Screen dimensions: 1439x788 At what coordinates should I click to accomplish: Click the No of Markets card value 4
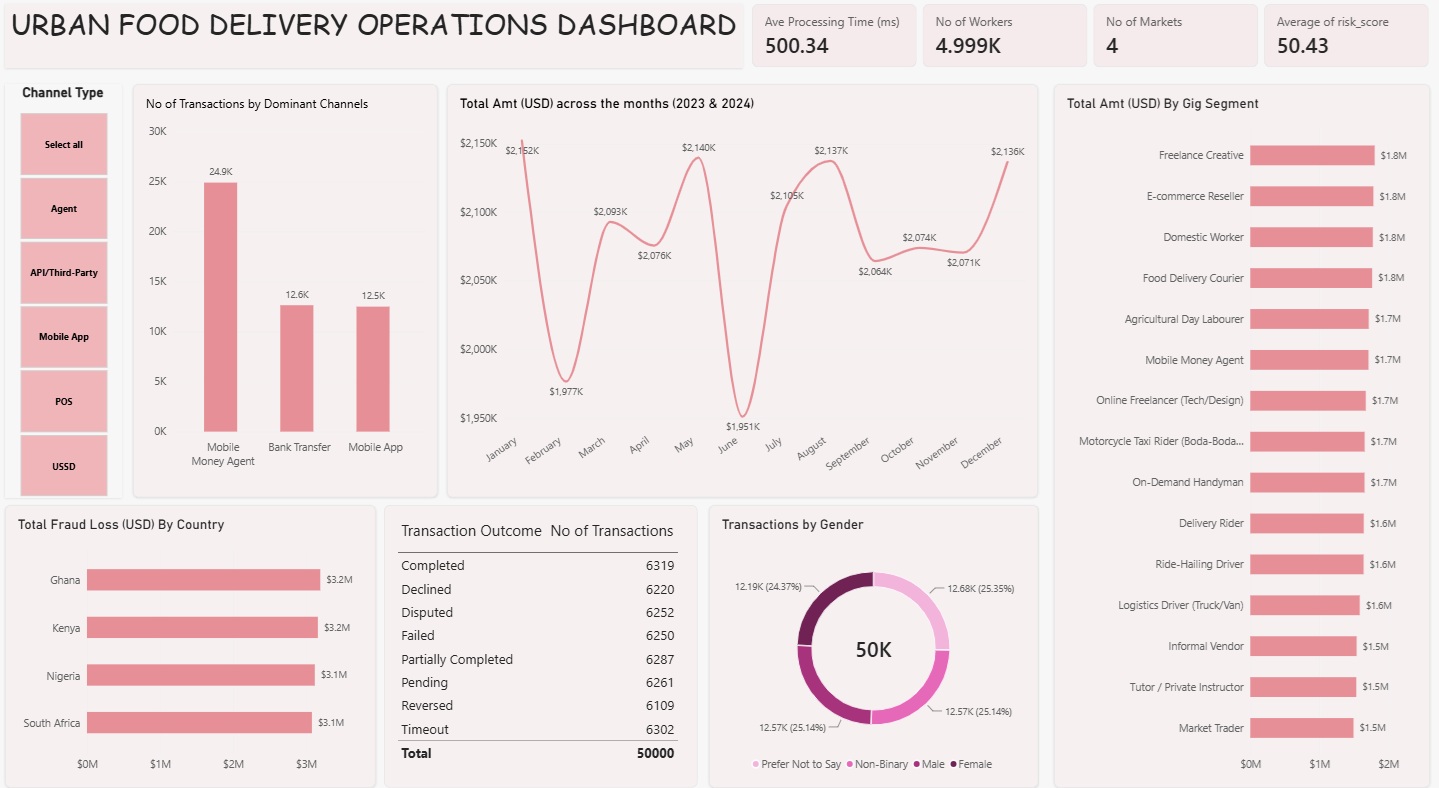[x=1112, y=45]
